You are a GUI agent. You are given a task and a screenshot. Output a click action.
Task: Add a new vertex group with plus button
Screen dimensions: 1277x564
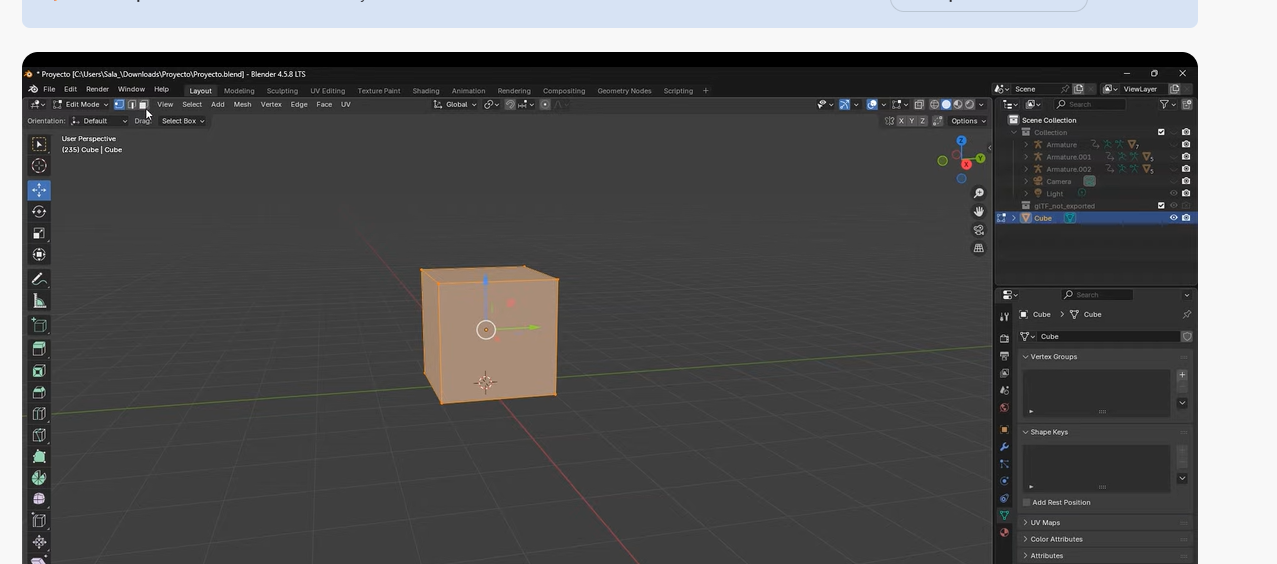click(1182, 375)
